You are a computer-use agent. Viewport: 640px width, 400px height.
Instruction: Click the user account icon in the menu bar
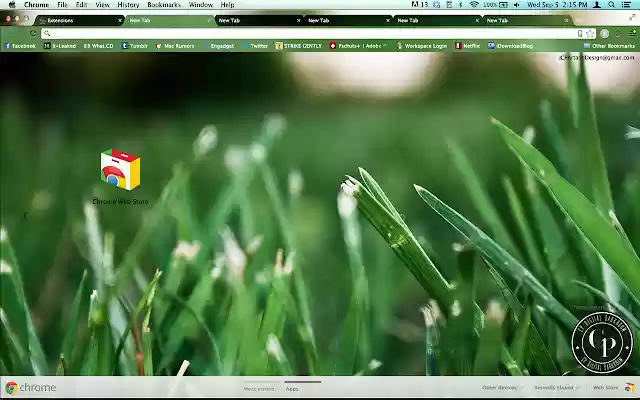597,4
